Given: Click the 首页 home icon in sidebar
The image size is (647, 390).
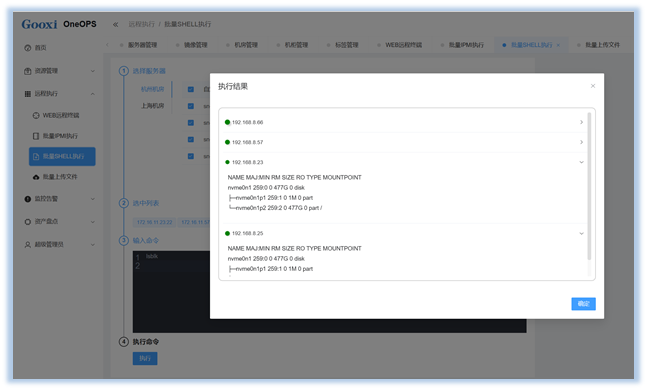Looking at the screenshot, I should pyautogui.click(x=28, y=48).
